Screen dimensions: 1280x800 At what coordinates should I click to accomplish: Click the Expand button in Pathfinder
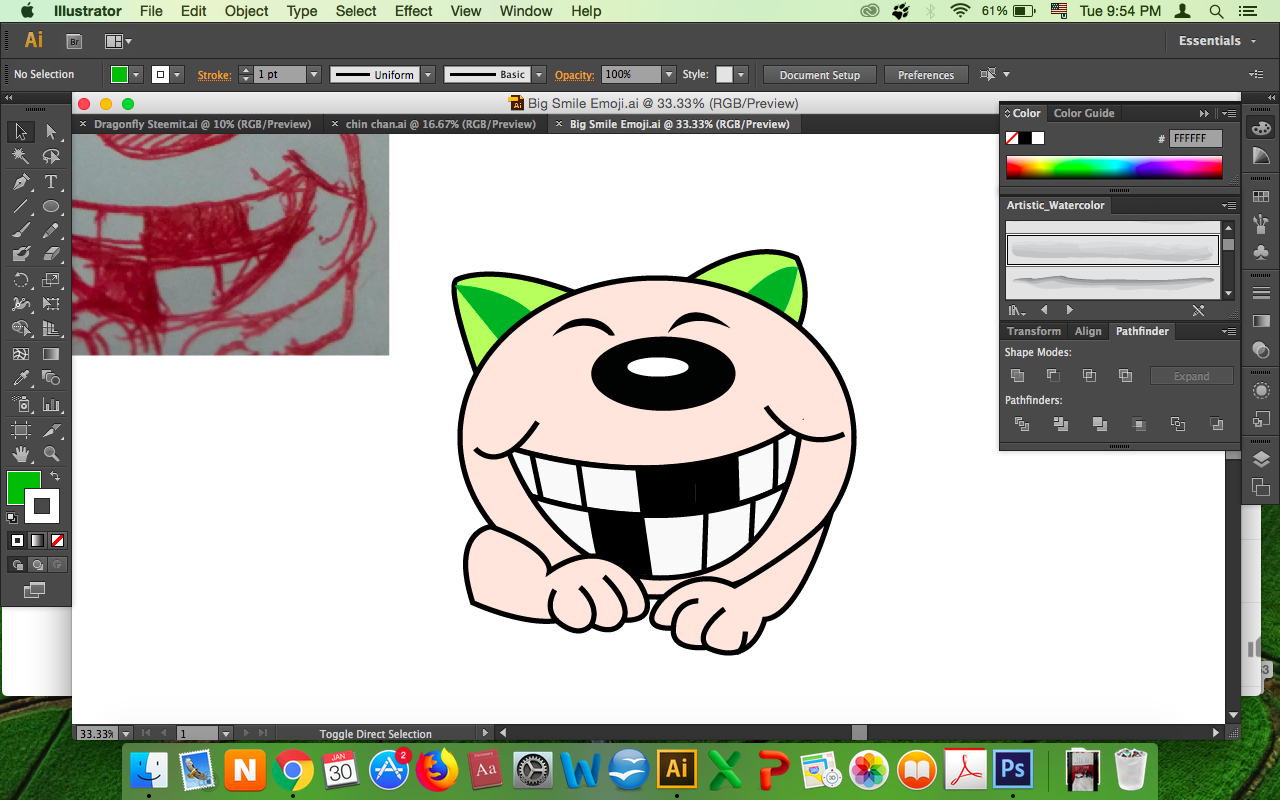pyautogui.click(x=1191, y=377)
